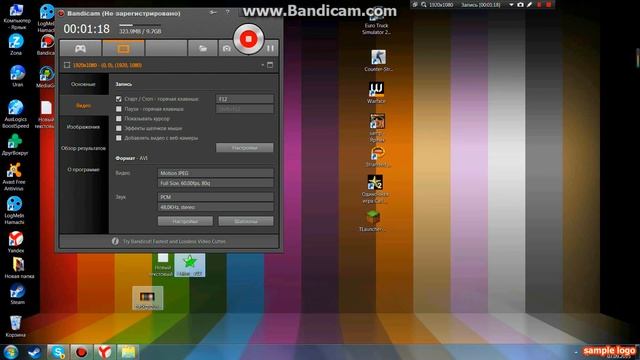Click the Motion JPEG codec field
Image resolution: width=640 pixels, height=360 pixels.
point(216,173)
